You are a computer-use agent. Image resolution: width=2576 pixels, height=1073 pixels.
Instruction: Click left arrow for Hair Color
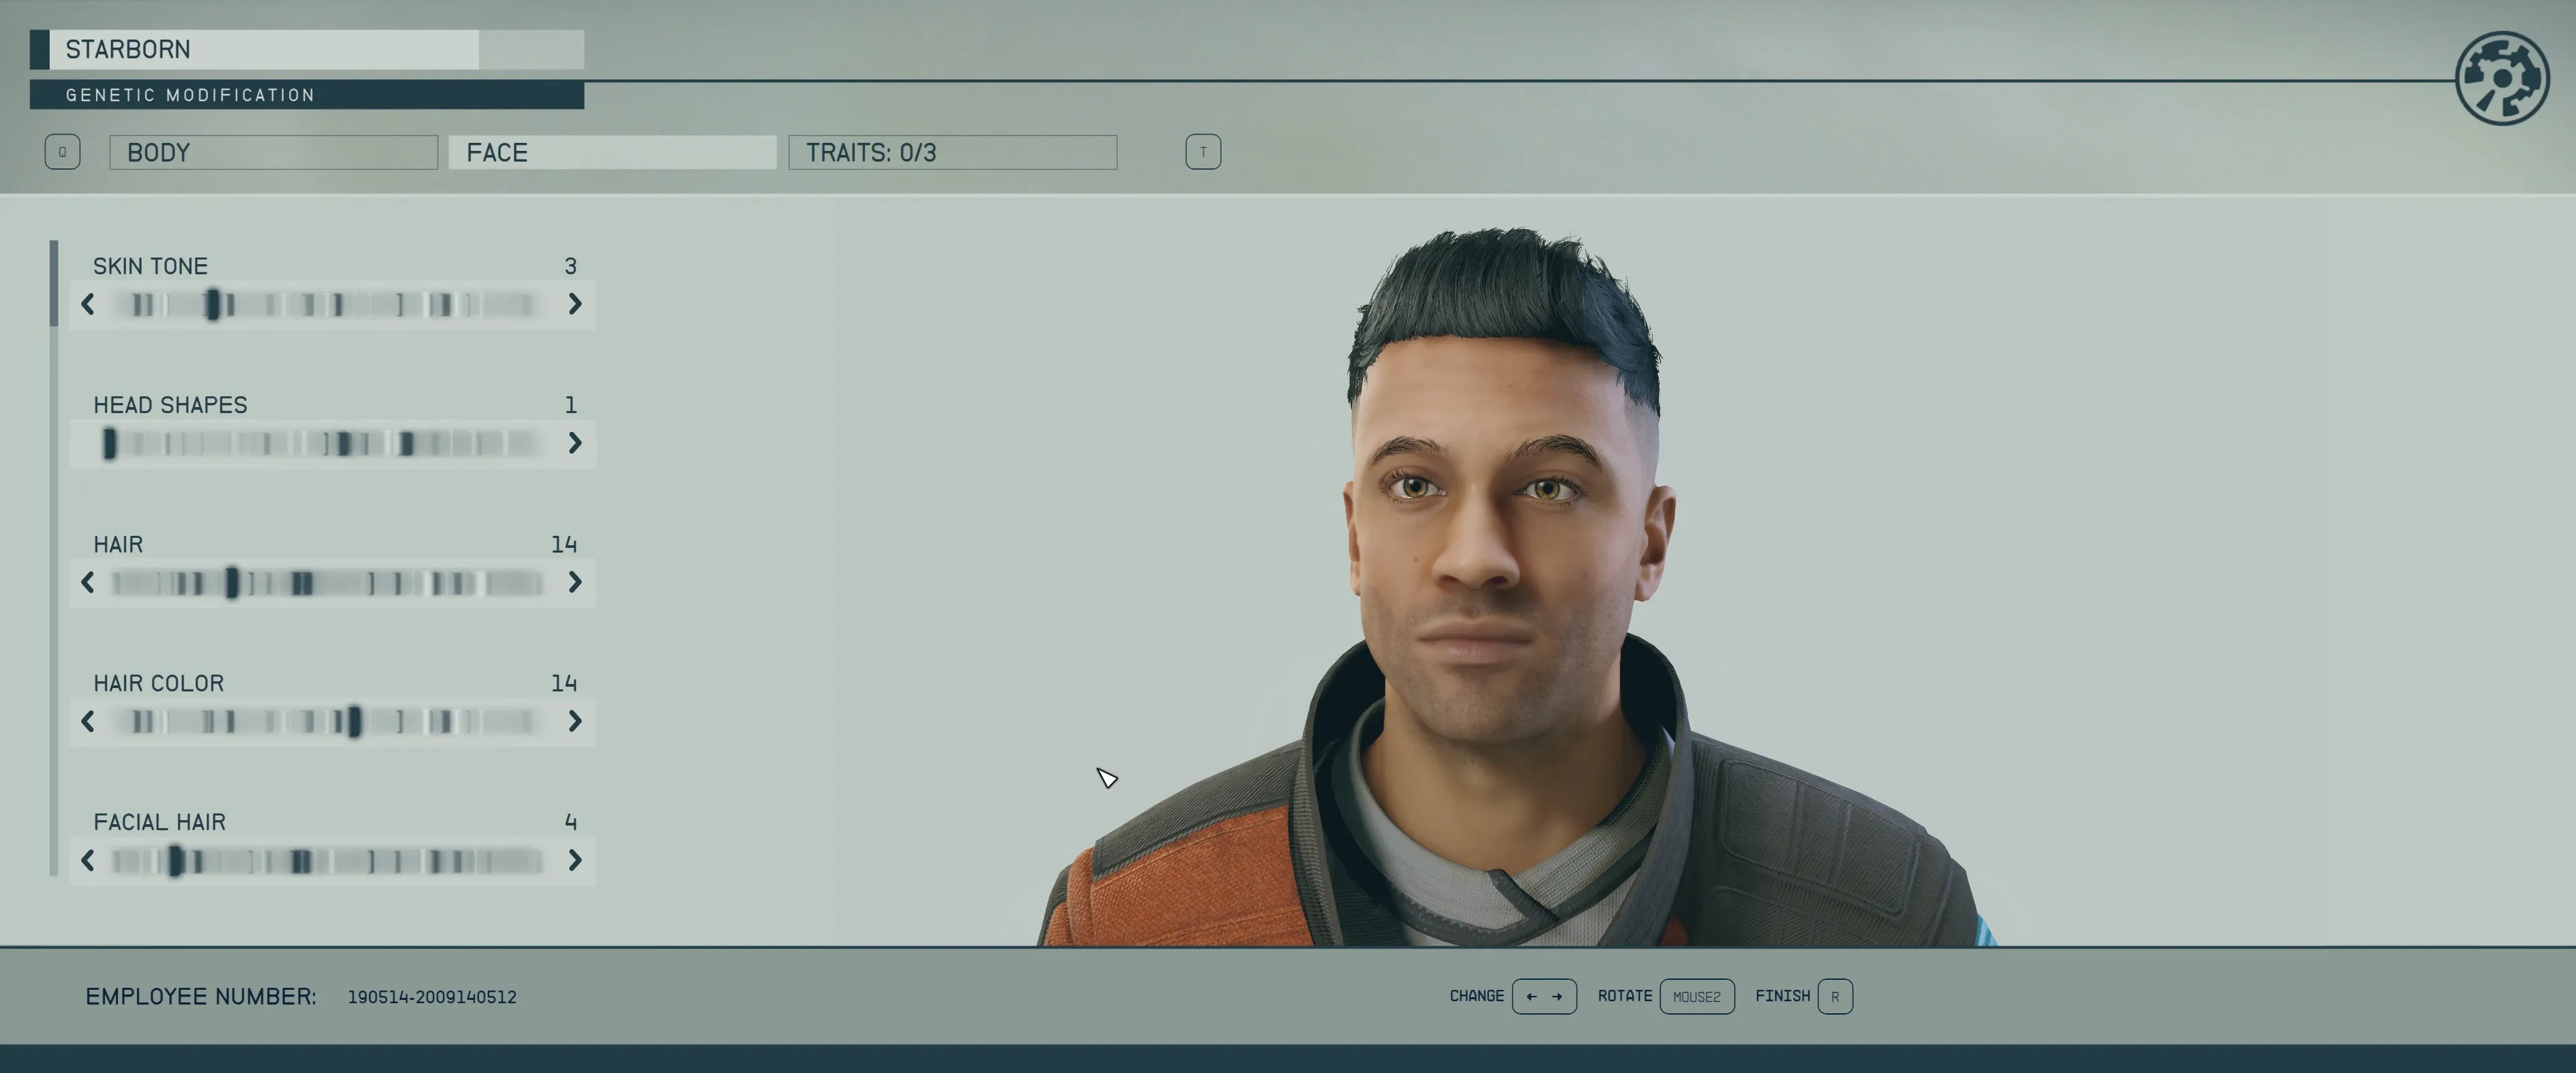88,721
